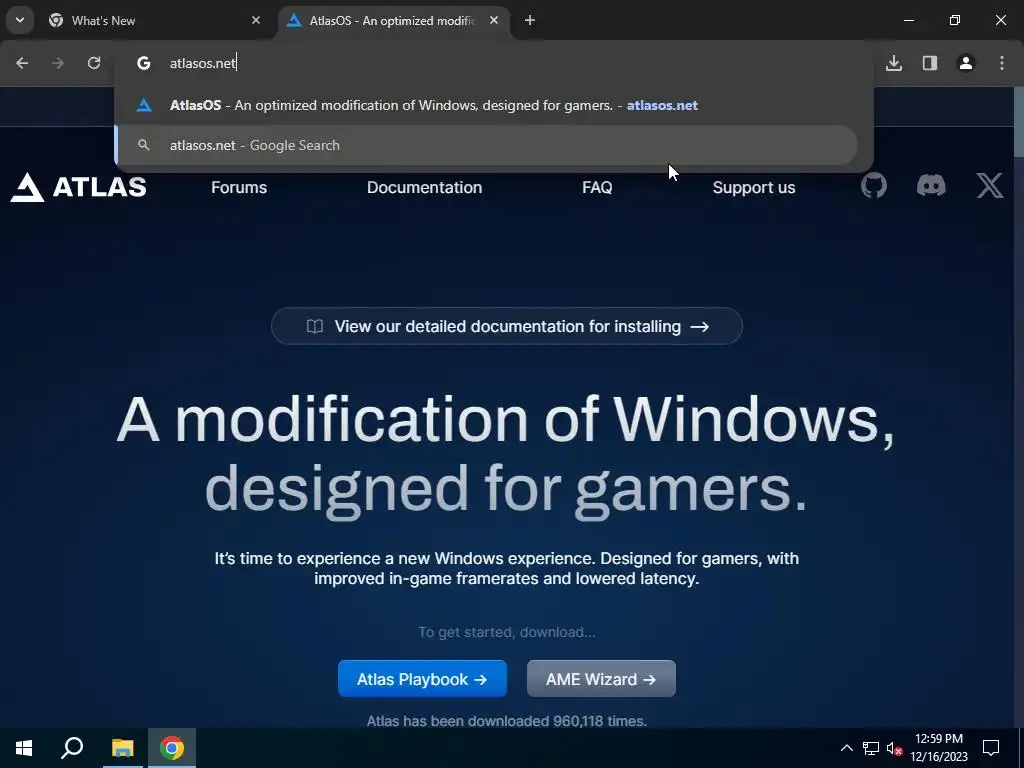
Task: Open the Windows Start menu
Action: [x=24, y=748]
